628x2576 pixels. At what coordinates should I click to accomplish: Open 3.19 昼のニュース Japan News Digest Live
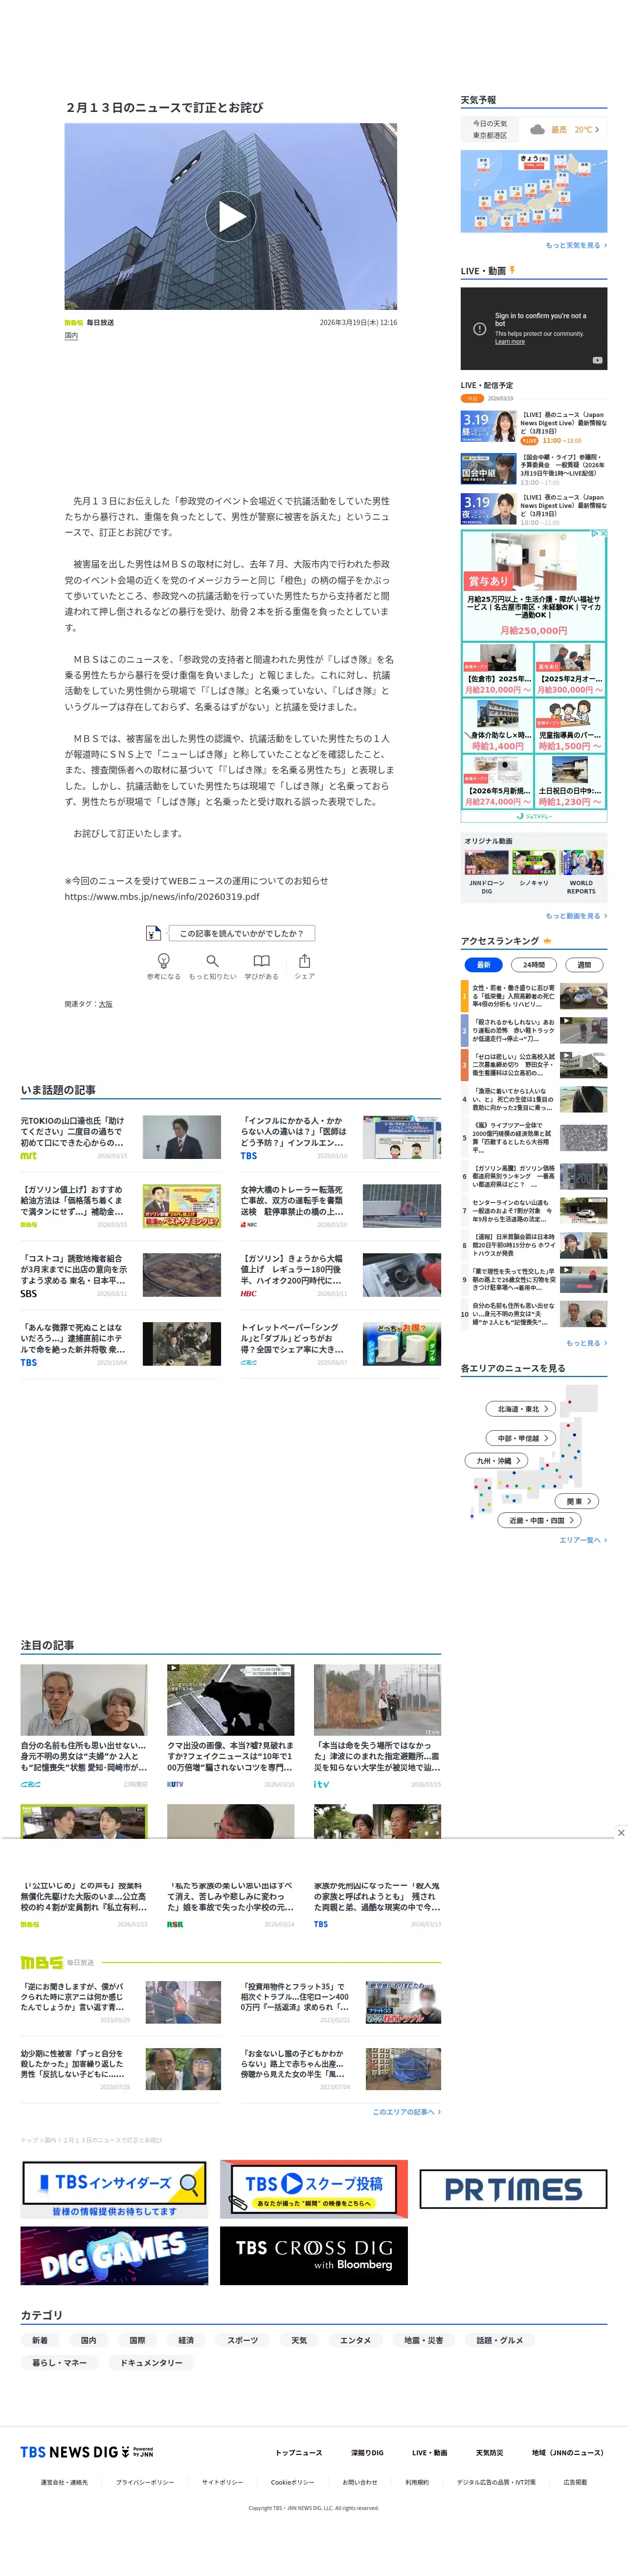(x=533, y=427)
